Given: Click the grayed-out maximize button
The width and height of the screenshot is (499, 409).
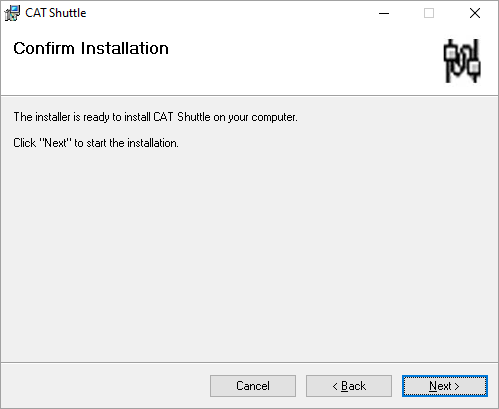Looking at the screenshot, I should click(x=429, y=13).
